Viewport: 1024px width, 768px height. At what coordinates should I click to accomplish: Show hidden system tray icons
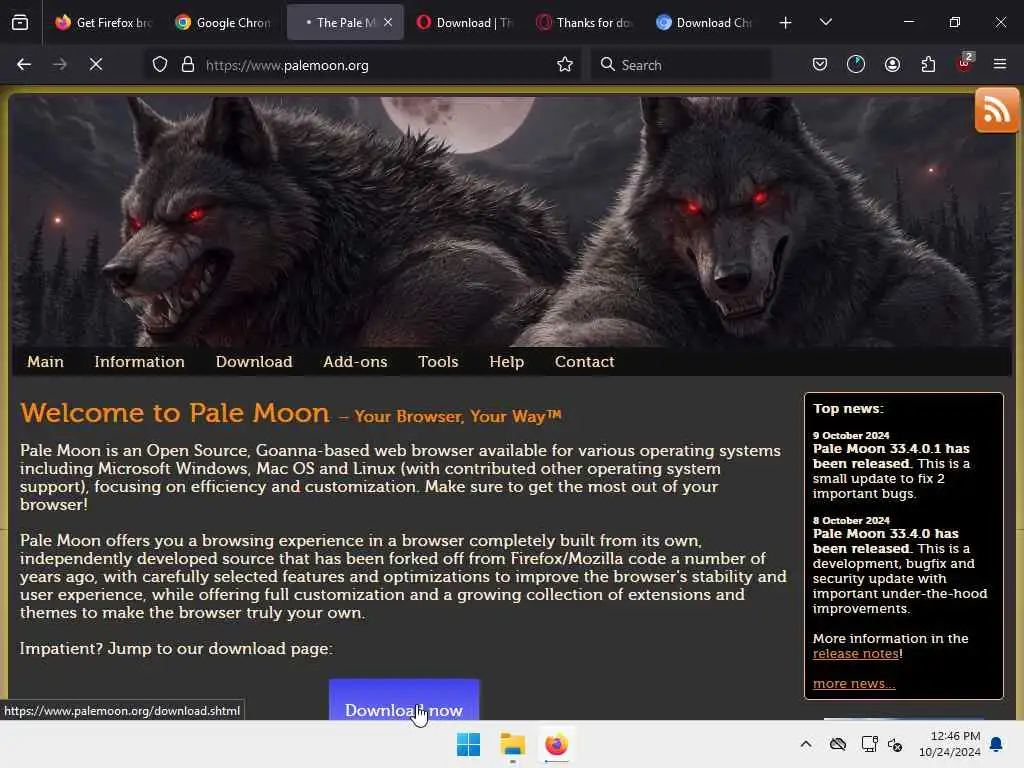point(806,744)
